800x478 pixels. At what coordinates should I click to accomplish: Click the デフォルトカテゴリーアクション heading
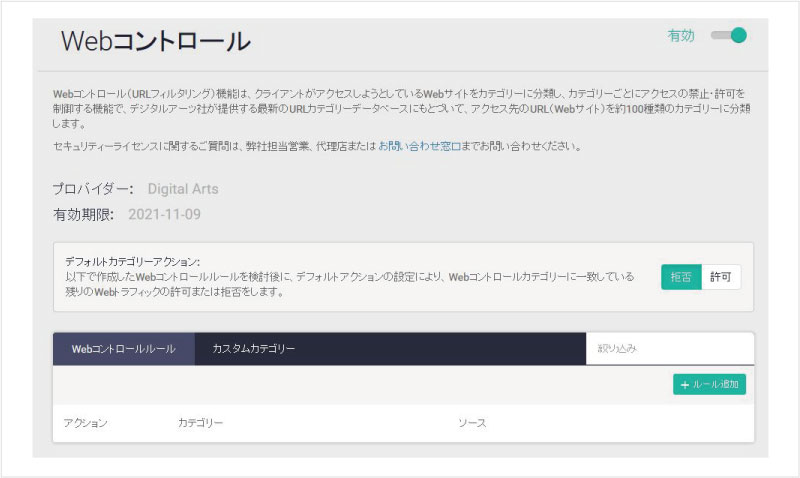132,260
